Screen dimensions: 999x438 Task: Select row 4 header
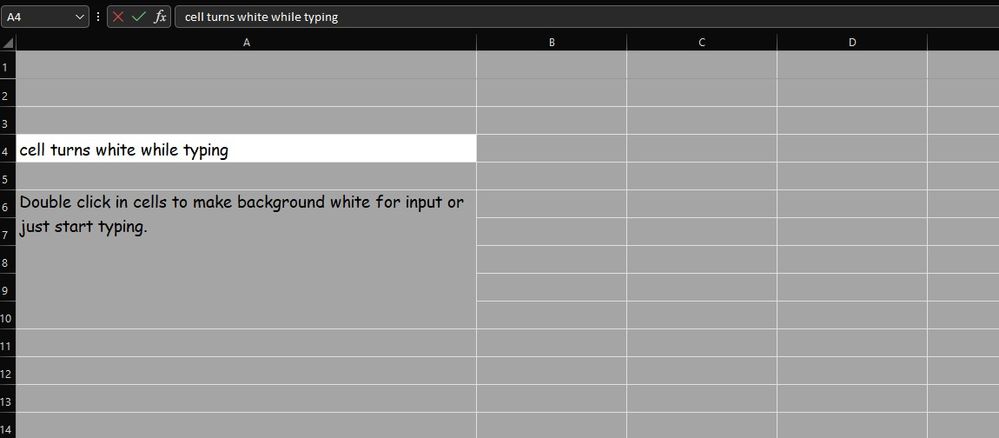tap(6, 150)
